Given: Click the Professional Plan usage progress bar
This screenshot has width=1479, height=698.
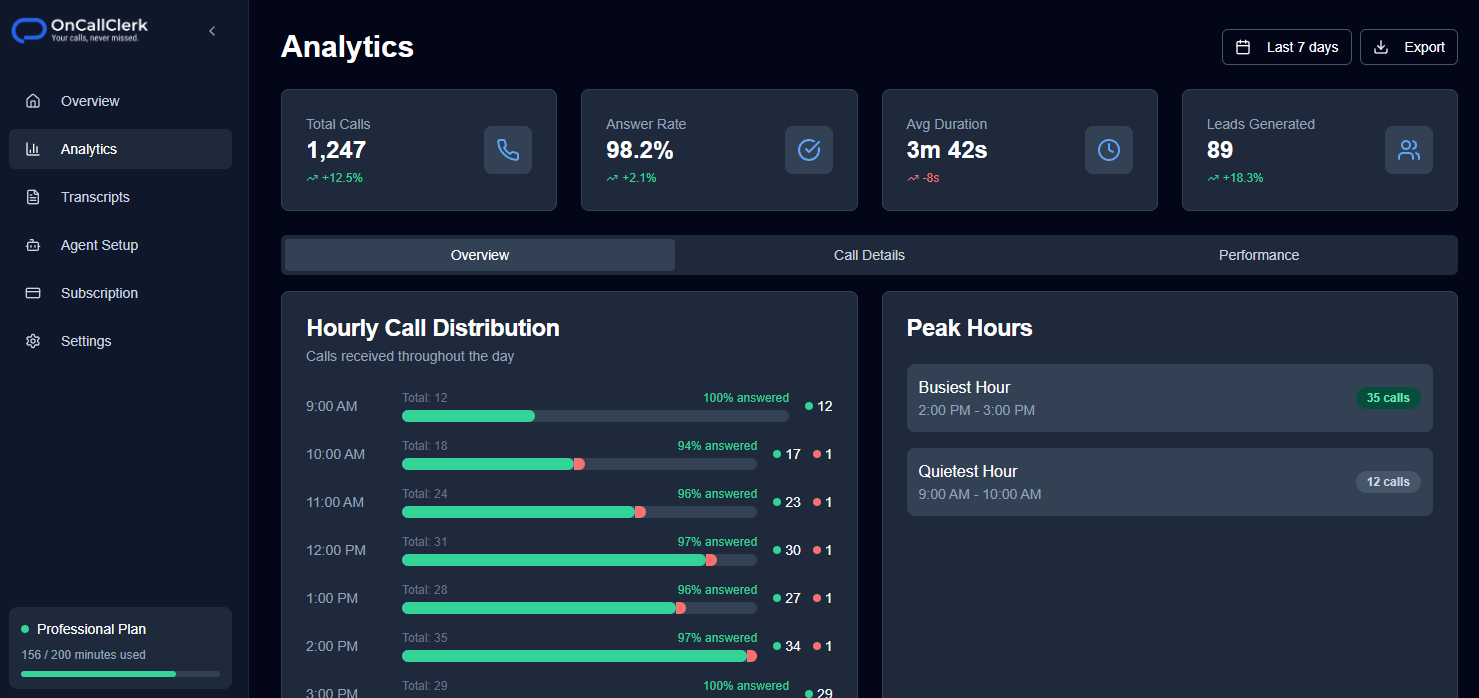Looking at the screenshot, I should pyautogui.click(x=120, y=674).
